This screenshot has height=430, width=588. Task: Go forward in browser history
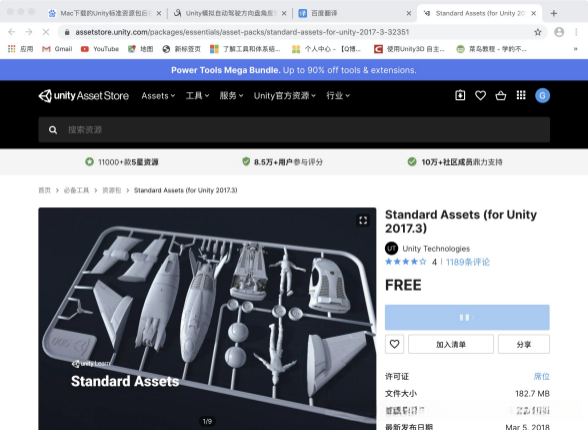pyautogui.click(x=29, y=32)
